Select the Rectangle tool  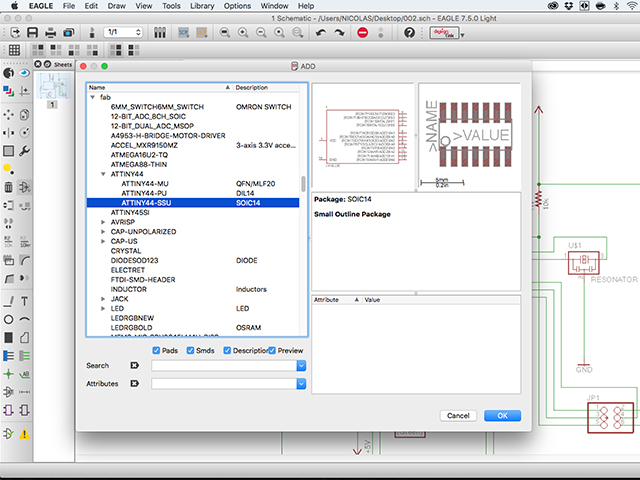coord(8,338)
